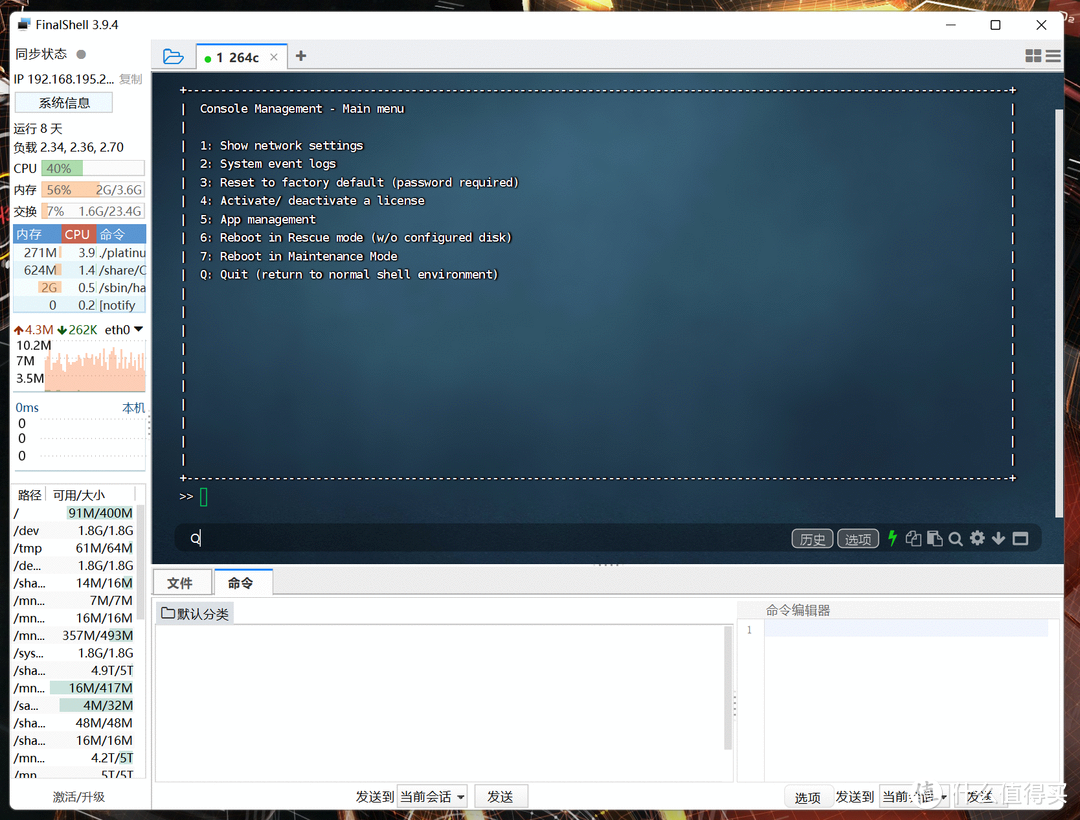The height and width of the screenshot is (820, 1080).
Task: Select the /tmp 61M/64M disk row
Action: 74,548
